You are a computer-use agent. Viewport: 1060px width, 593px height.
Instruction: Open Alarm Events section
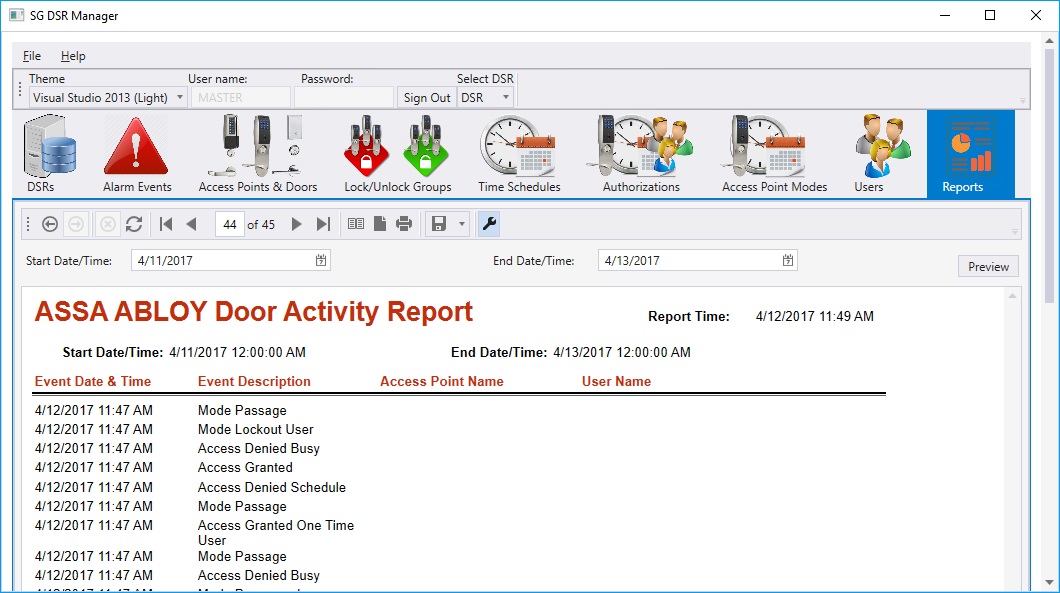point(137,154)
